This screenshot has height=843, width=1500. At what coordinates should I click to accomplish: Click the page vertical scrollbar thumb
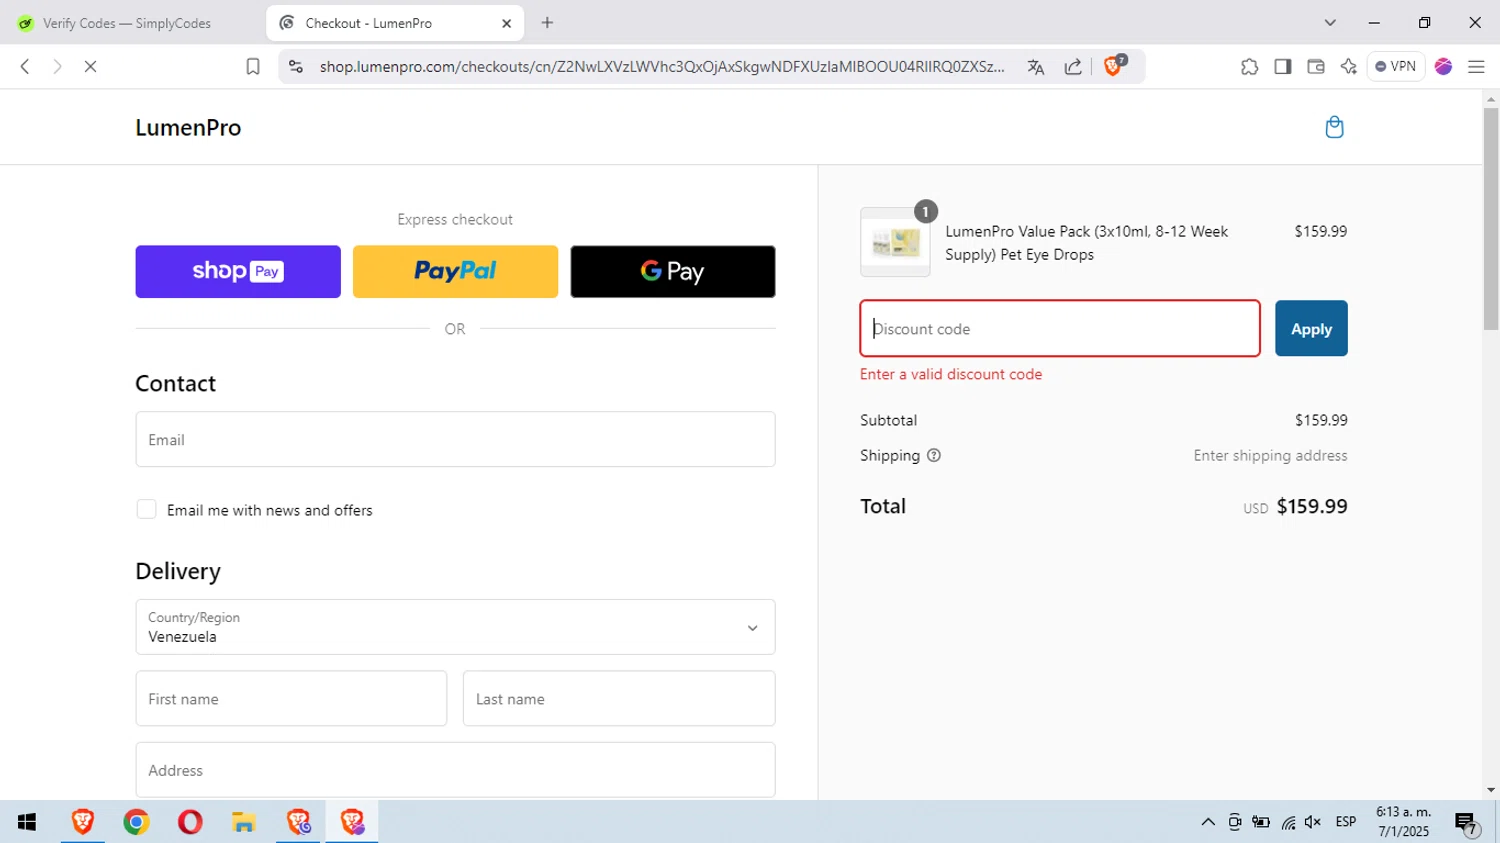1491,219
